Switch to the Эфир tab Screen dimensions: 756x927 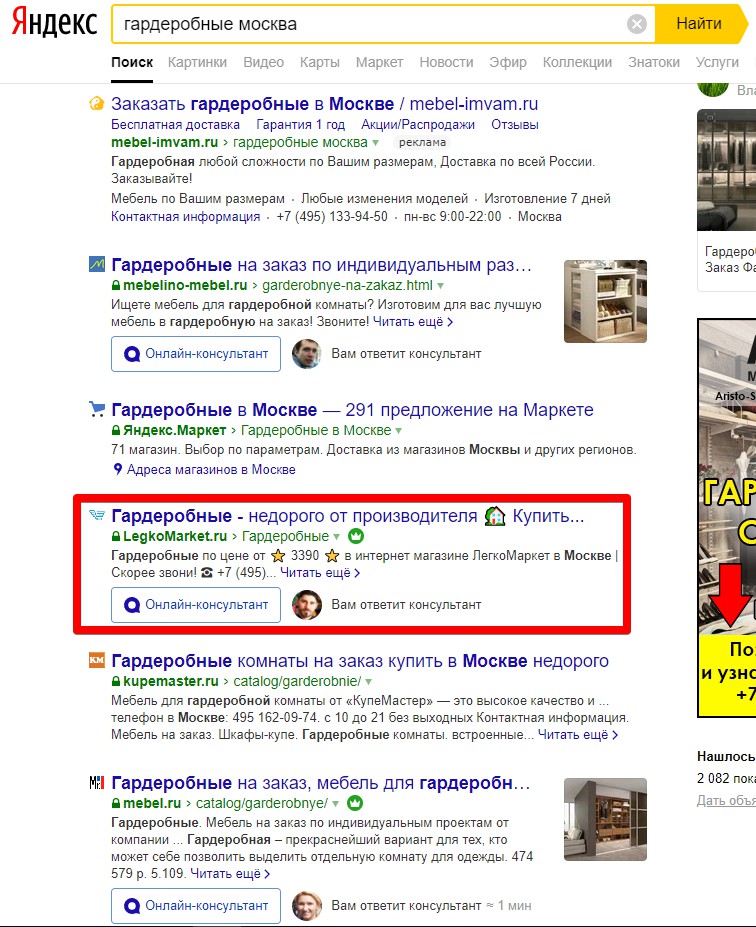click(x=508, y=62)
